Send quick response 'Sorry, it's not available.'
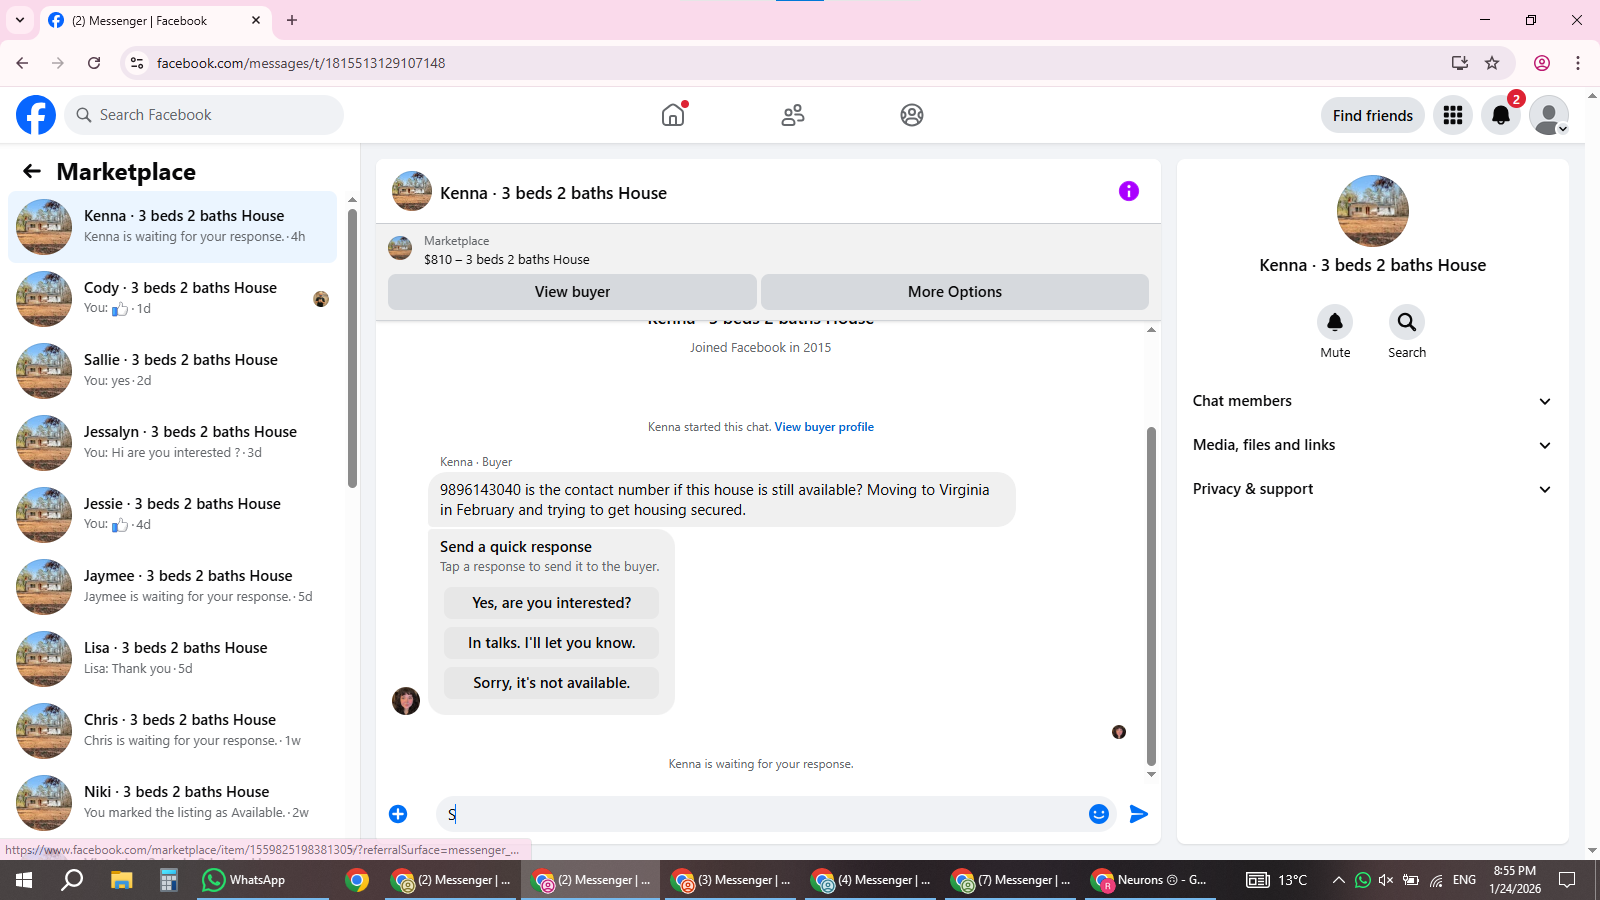This screenshot has height=900, width=1600. [x=551, y=683]
